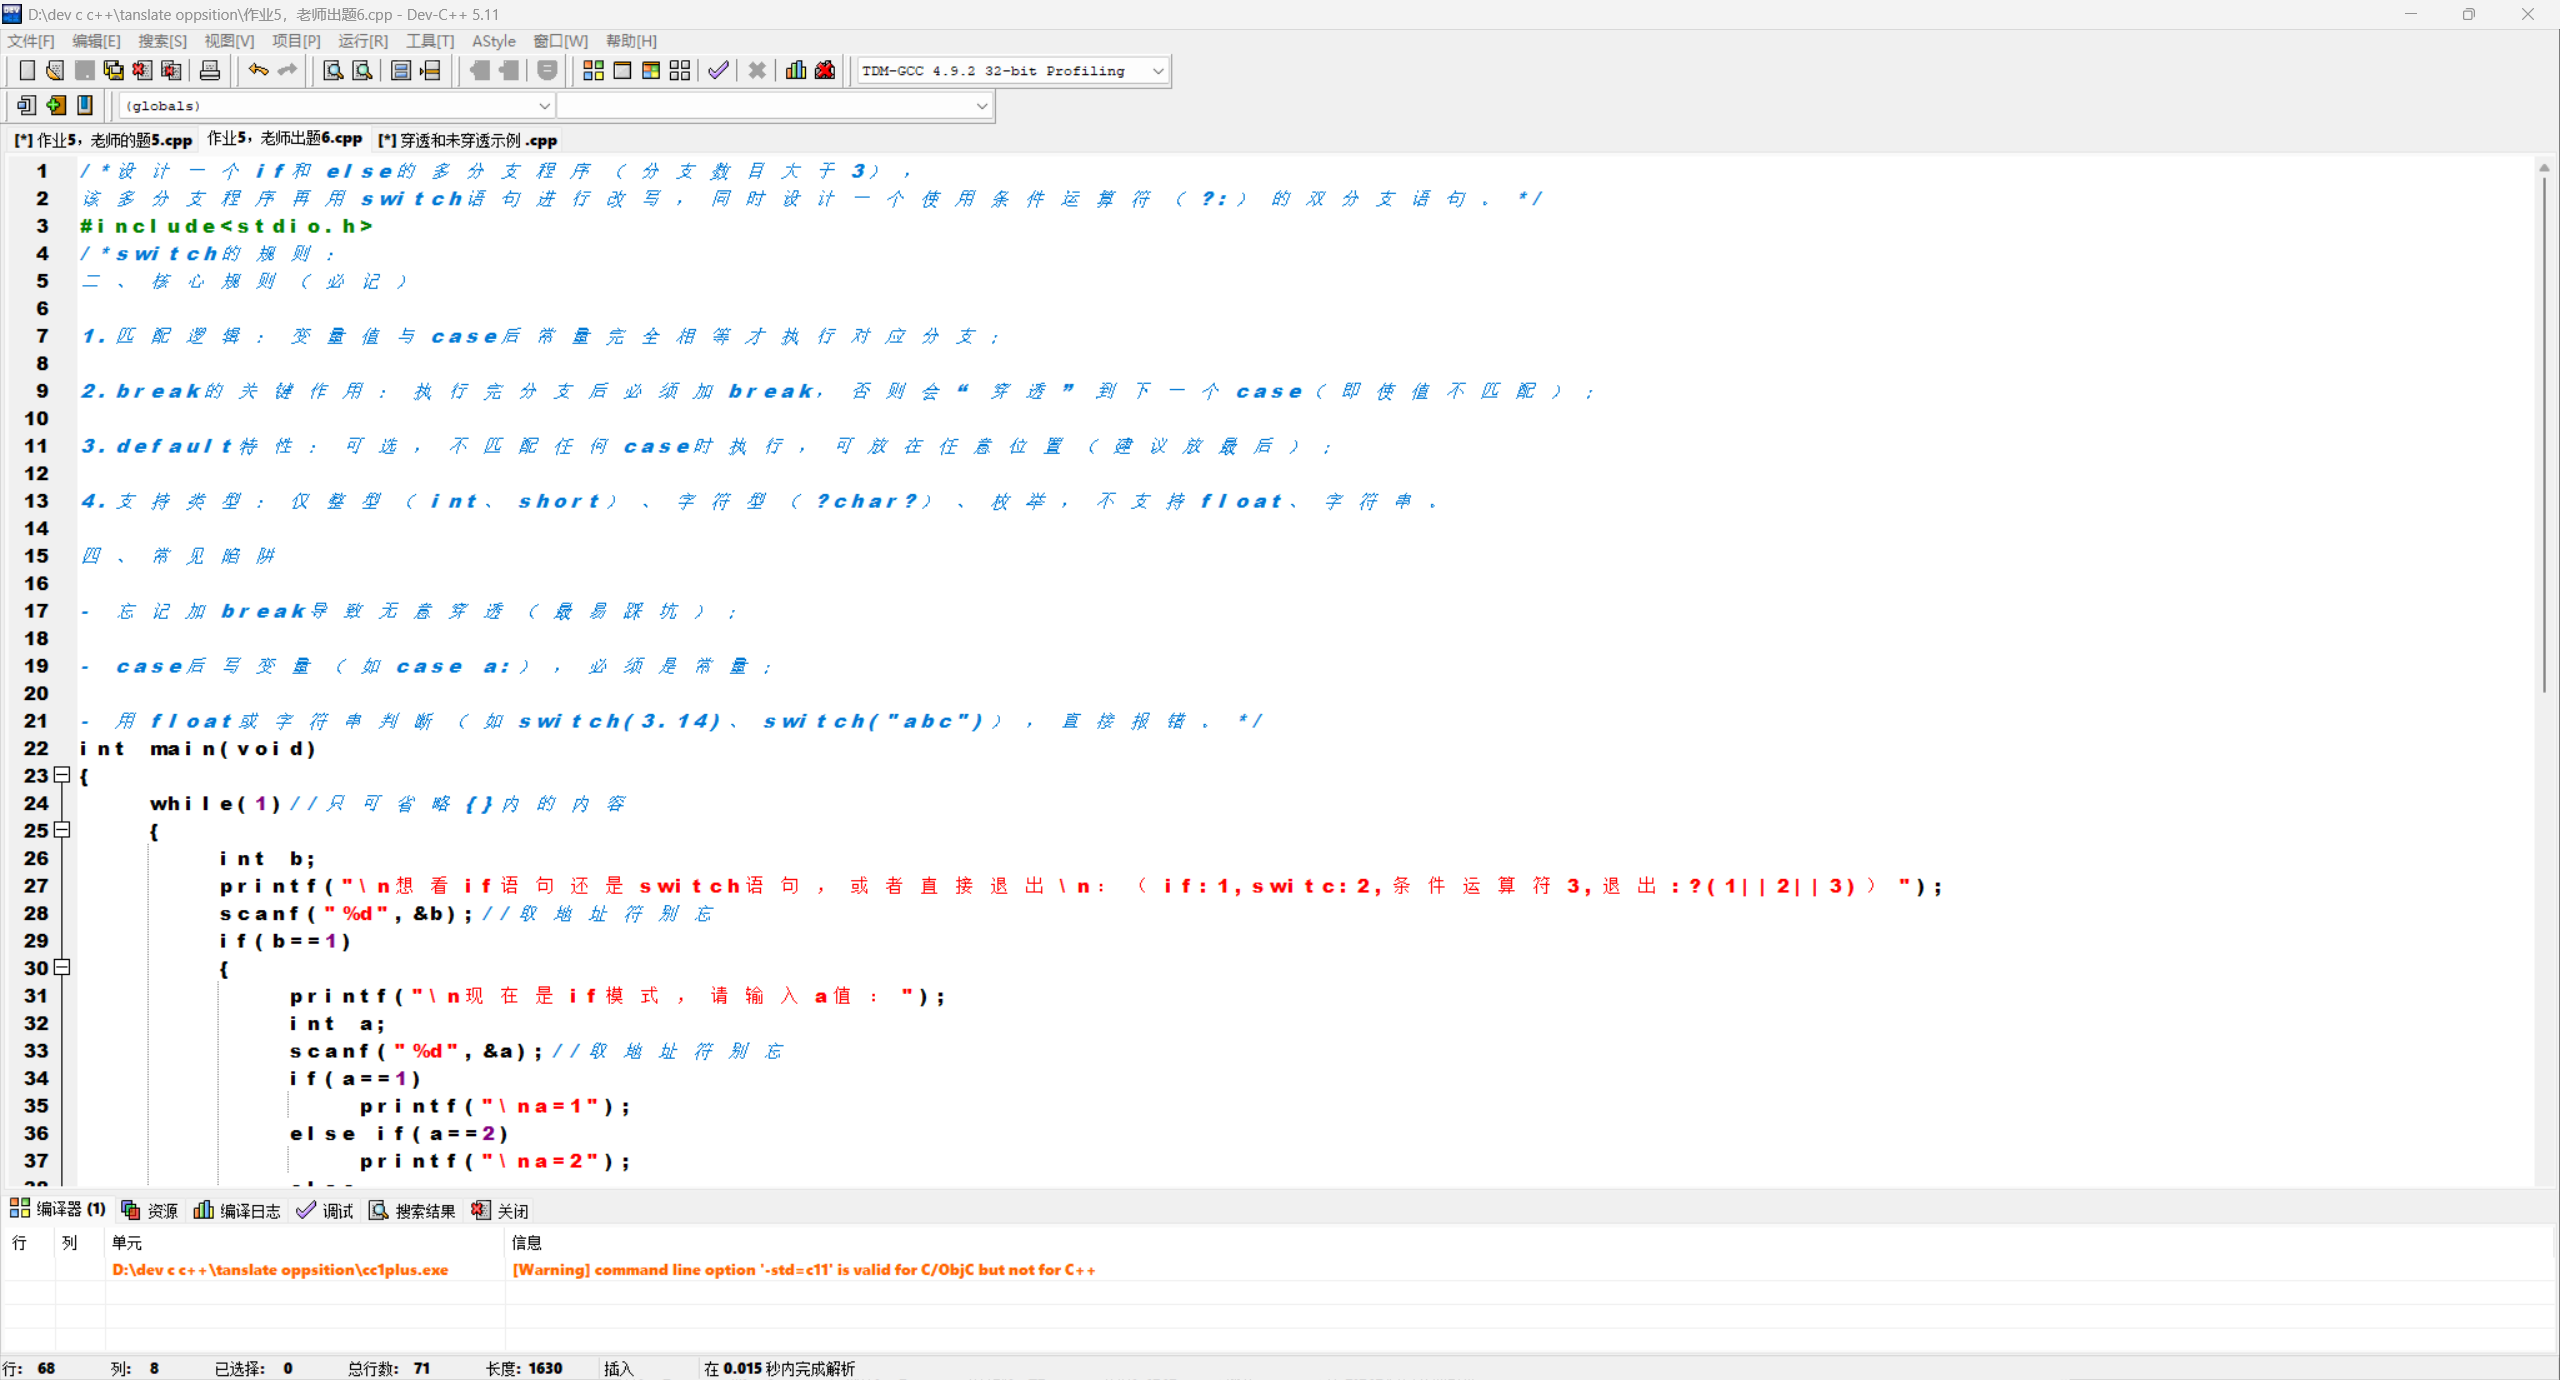Collapse the code fold at line 23

click(62, 775)
